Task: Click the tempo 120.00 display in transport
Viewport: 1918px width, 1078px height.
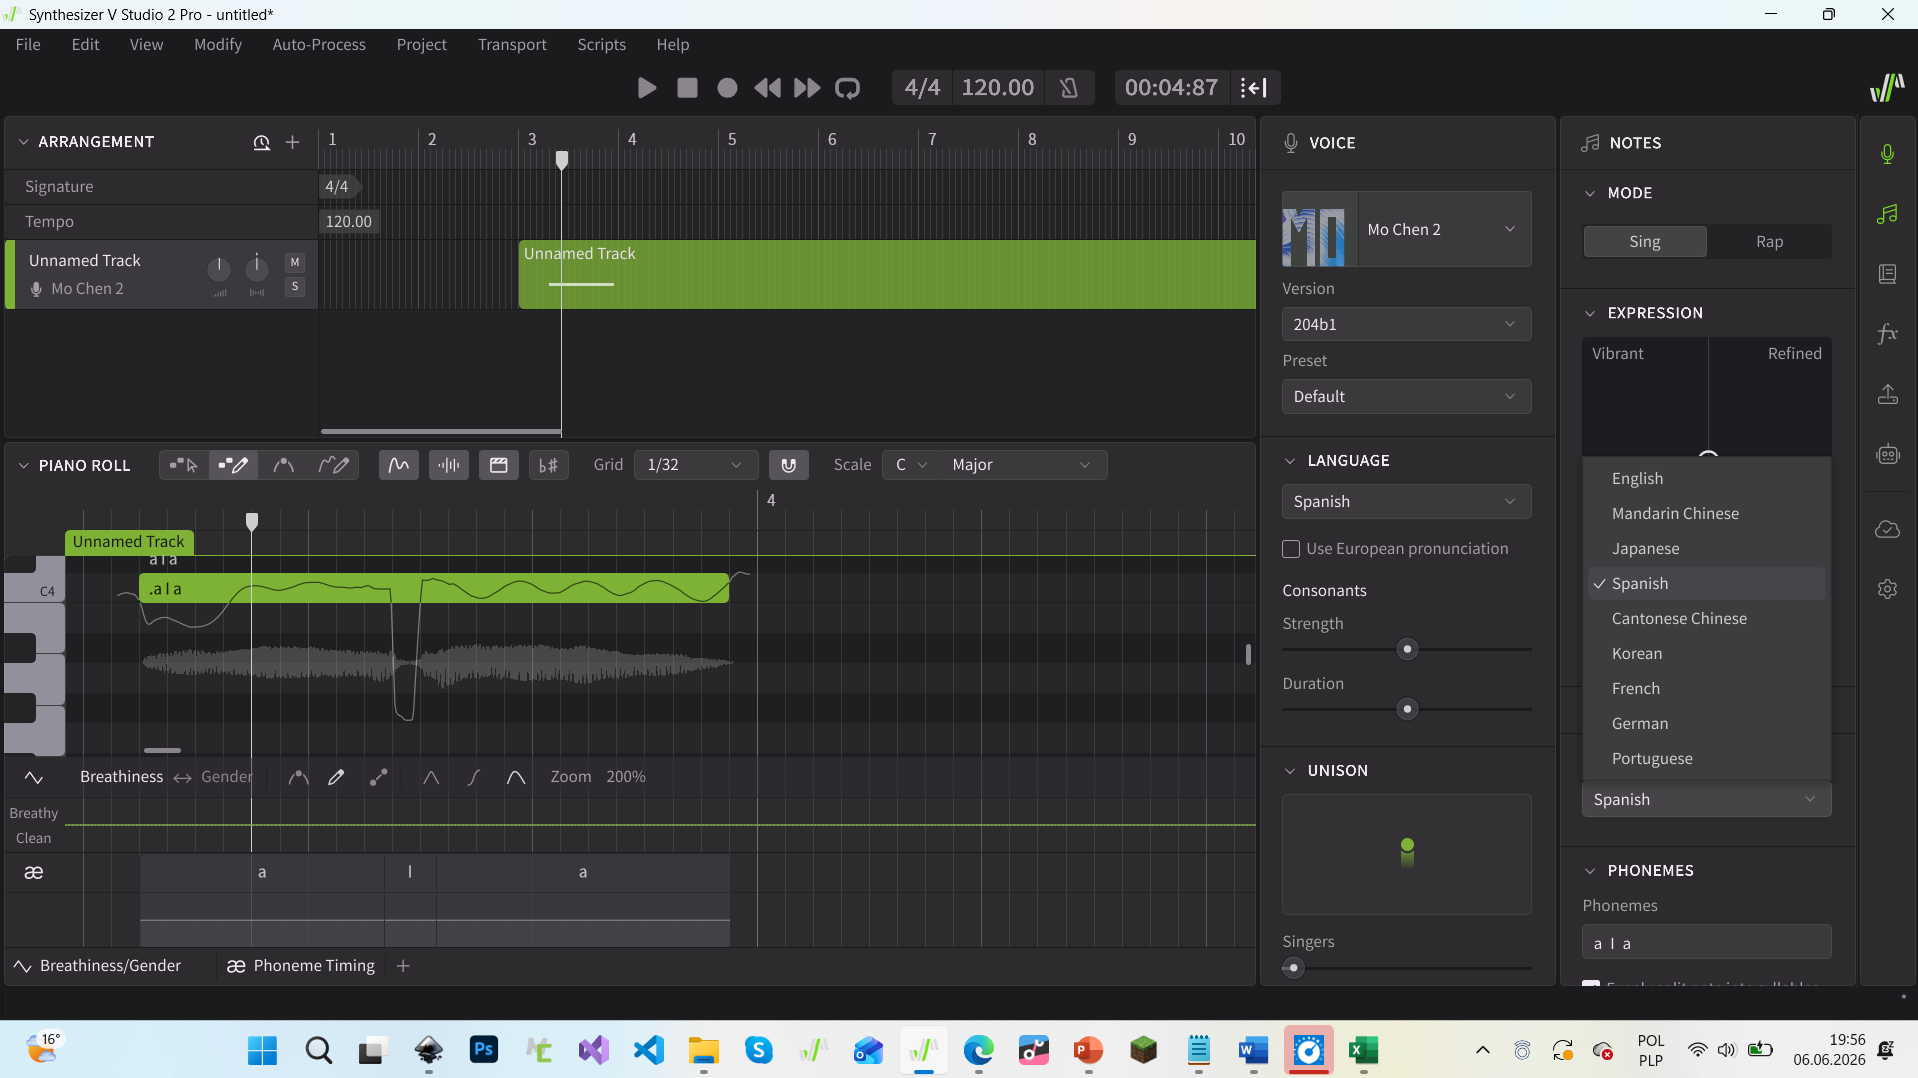Action: (x=997, y=88)
